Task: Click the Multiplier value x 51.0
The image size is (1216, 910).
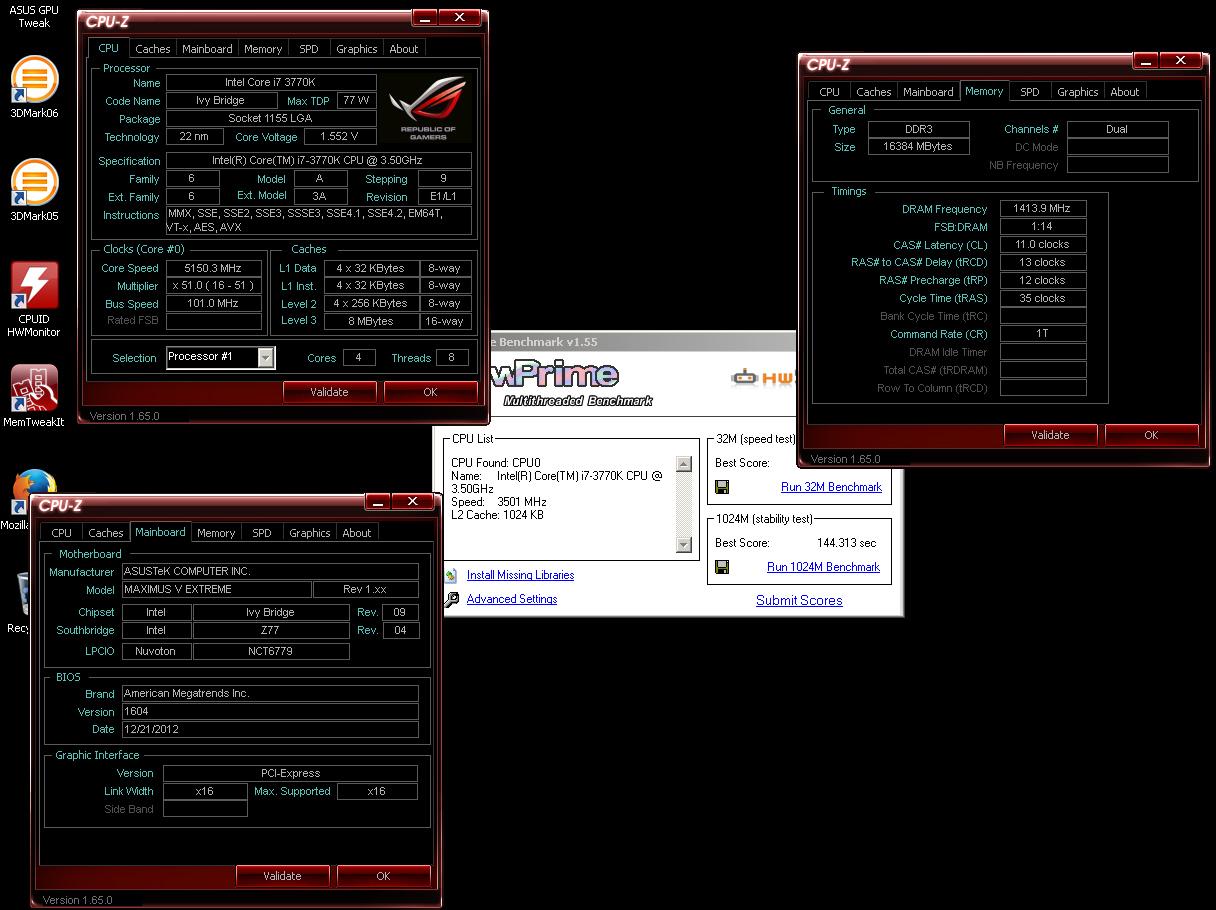Action: pyautogui.click(x=214, y=286)
